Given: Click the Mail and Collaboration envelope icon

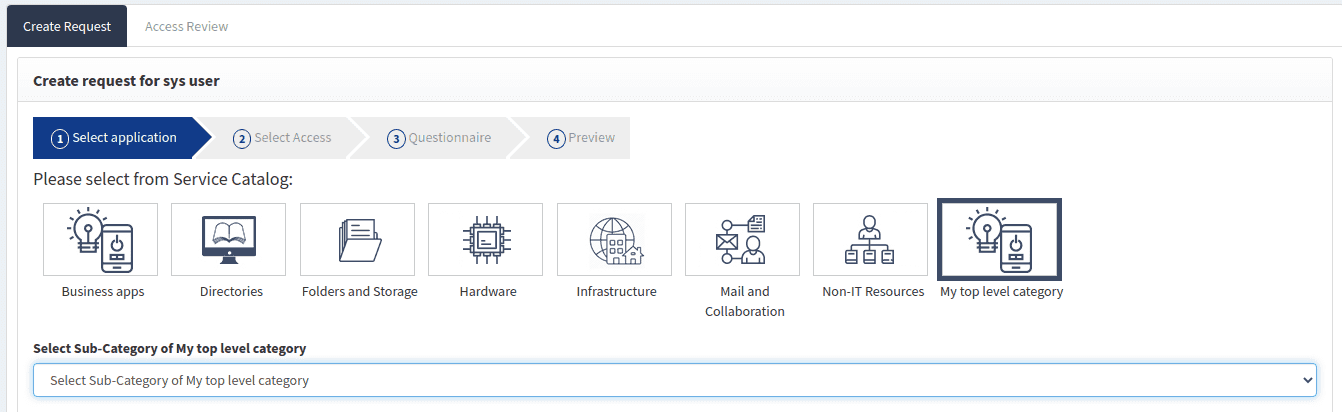Looking at the screenshot, I should click(742, 240).
